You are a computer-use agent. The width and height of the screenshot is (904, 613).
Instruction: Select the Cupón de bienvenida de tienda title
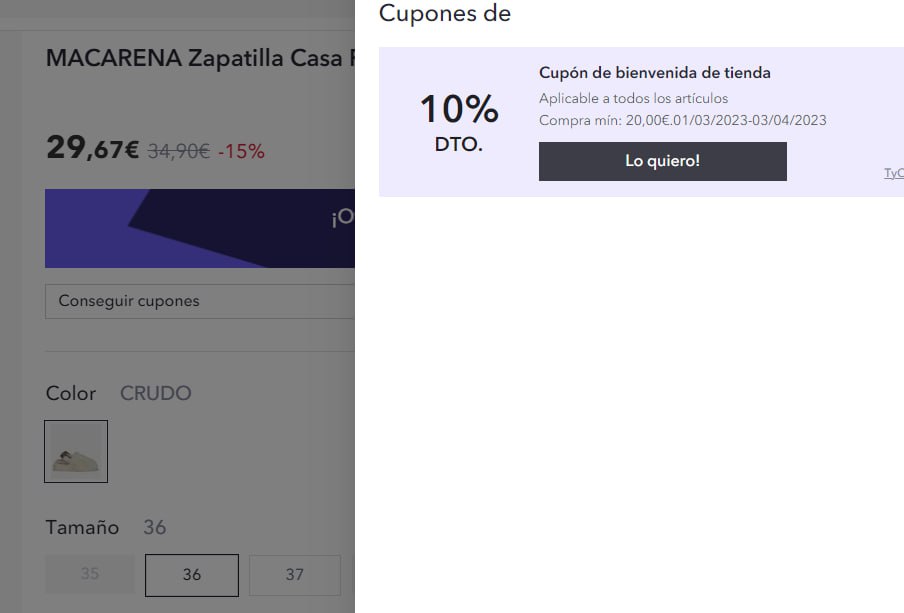pos(655,73)
